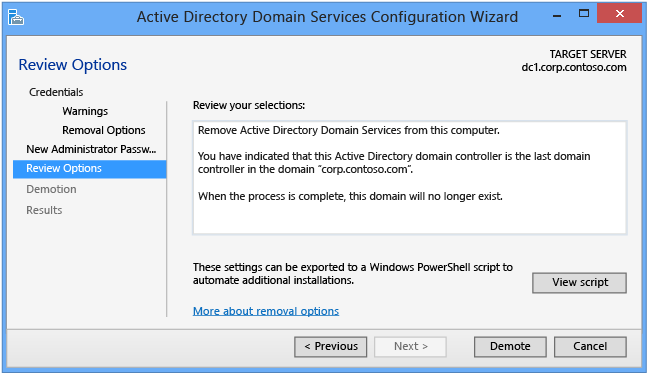Click the disabled Next button
647x373 pixels.
coord(410,347)
